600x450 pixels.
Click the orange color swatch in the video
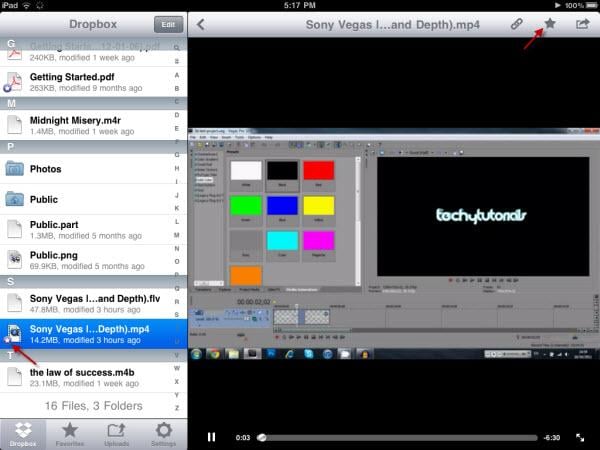[246, 276]
